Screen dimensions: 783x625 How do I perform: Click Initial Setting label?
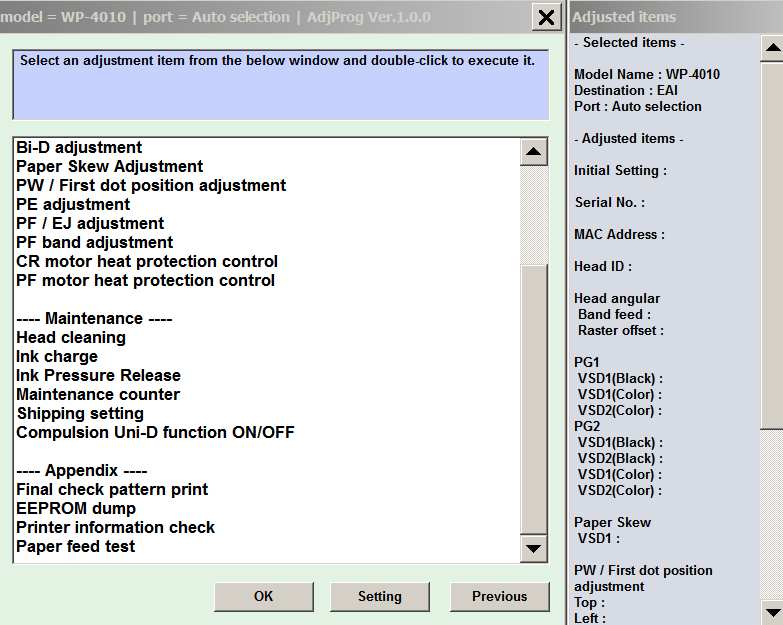(x=620, y=171)
